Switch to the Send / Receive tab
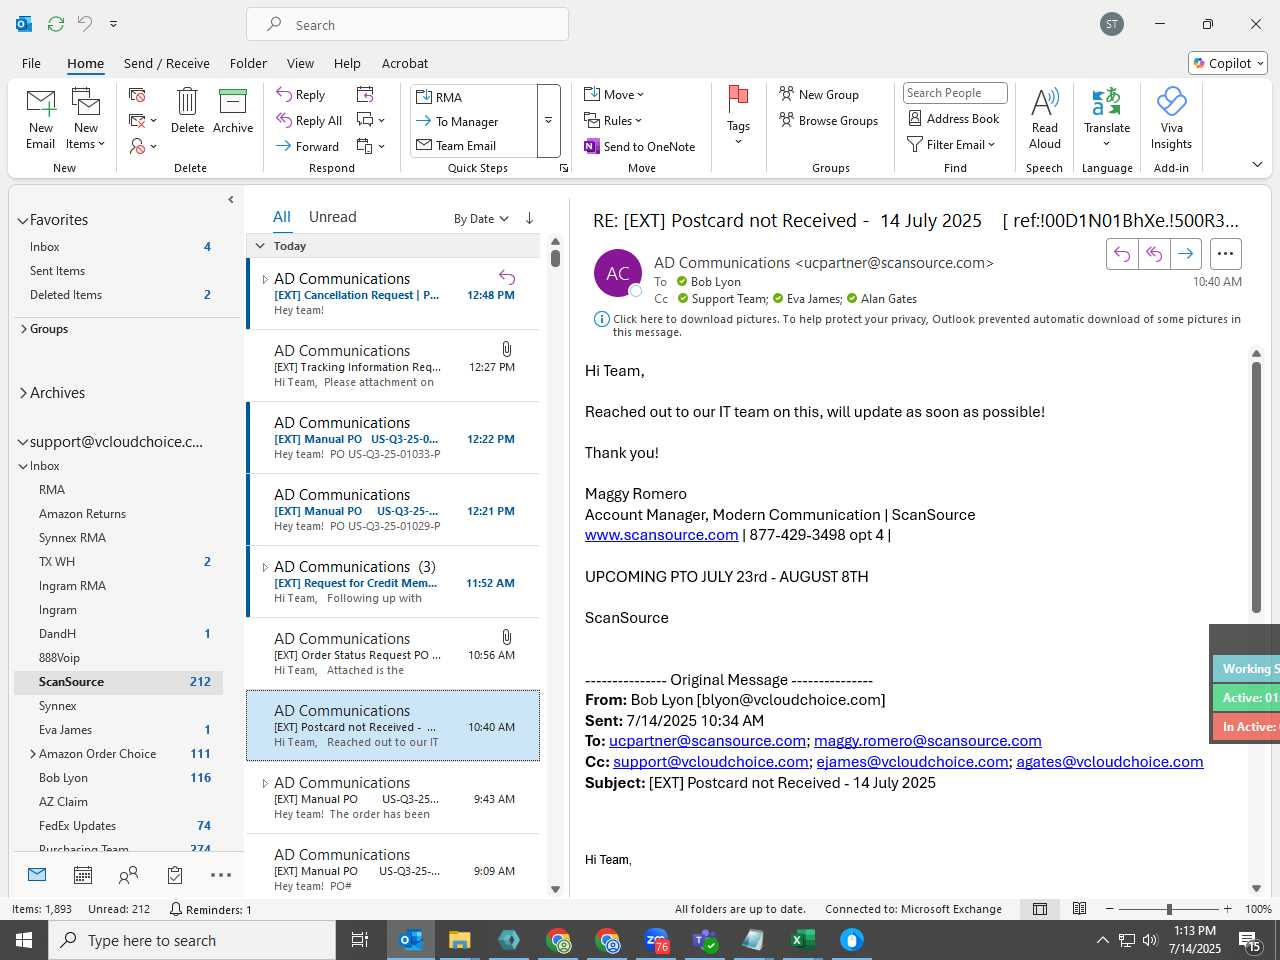 click(167, 63)
